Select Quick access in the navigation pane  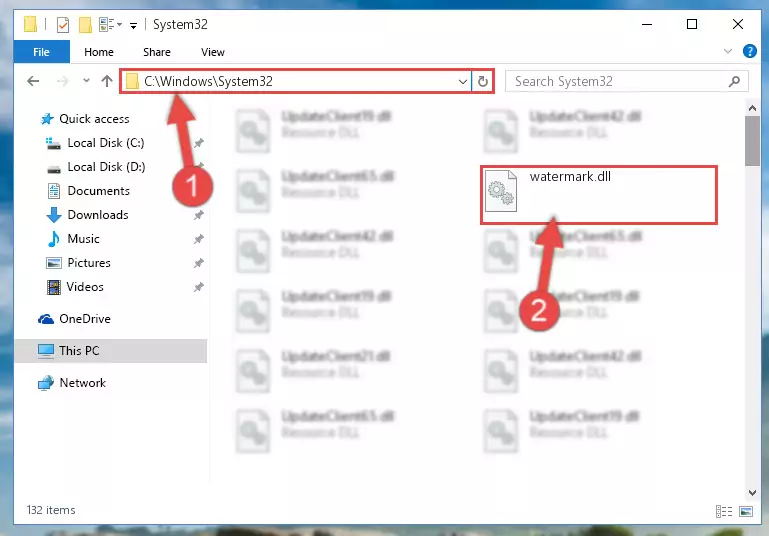coord(85,119)
